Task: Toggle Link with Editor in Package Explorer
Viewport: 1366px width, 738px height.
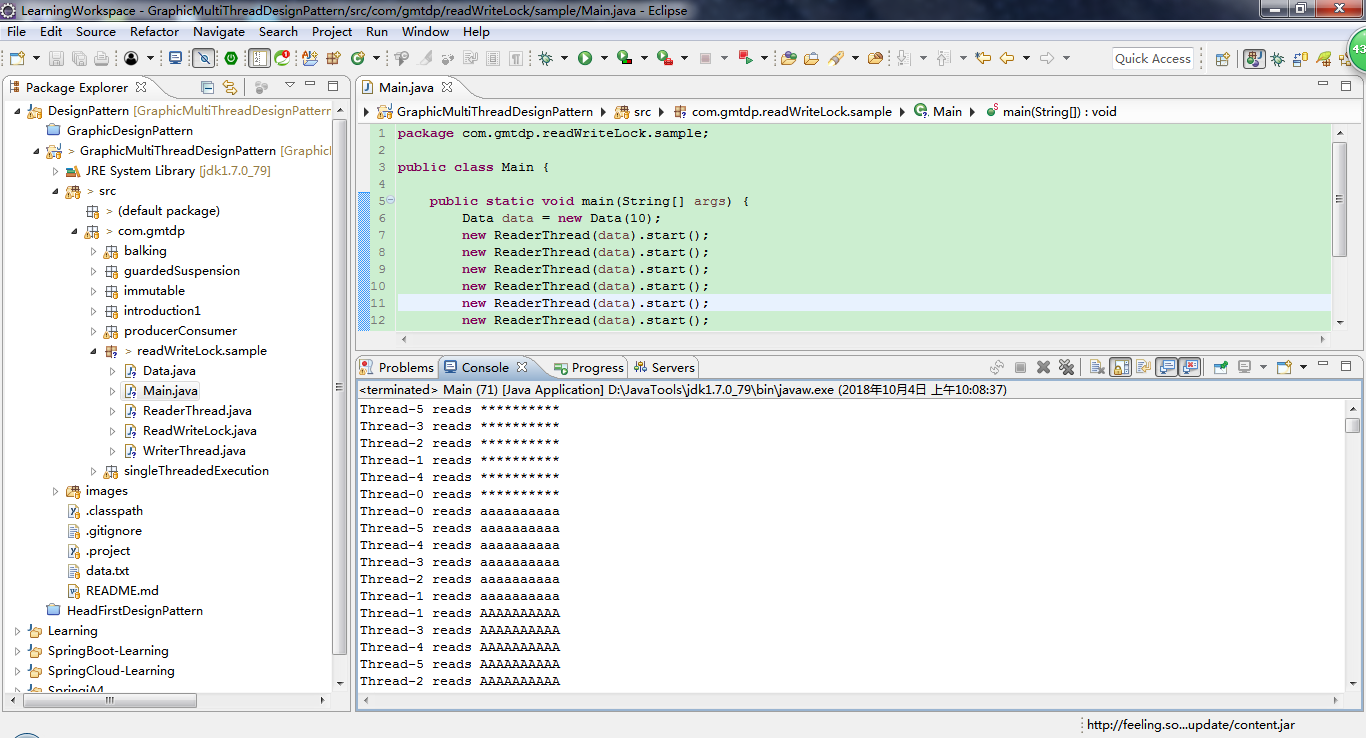Action: click(x=230, y=87)
